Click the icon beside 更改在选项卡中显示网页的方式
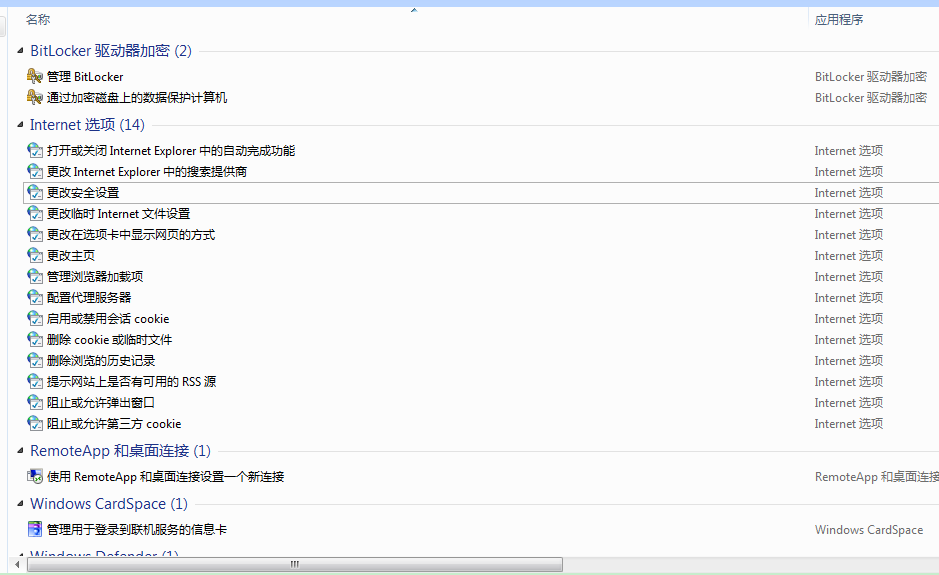The width and height of the screenshot is (939, 575). pyautogui.click(x=35, y=234)
